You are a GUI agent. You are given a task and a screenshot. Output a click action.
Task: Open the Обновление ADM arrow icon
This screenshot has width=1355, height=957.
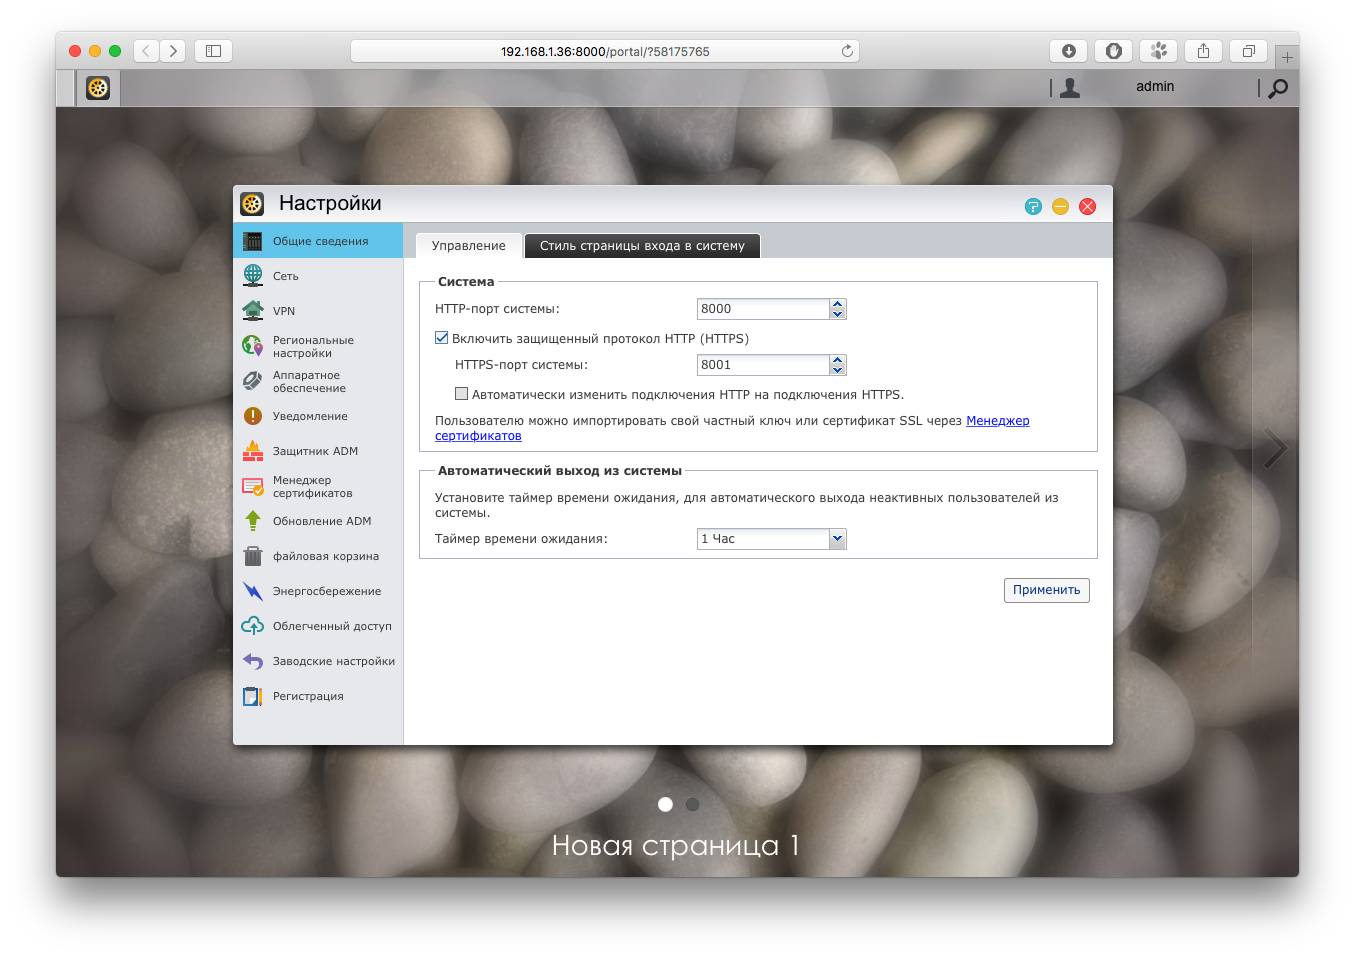coord(253,521)
